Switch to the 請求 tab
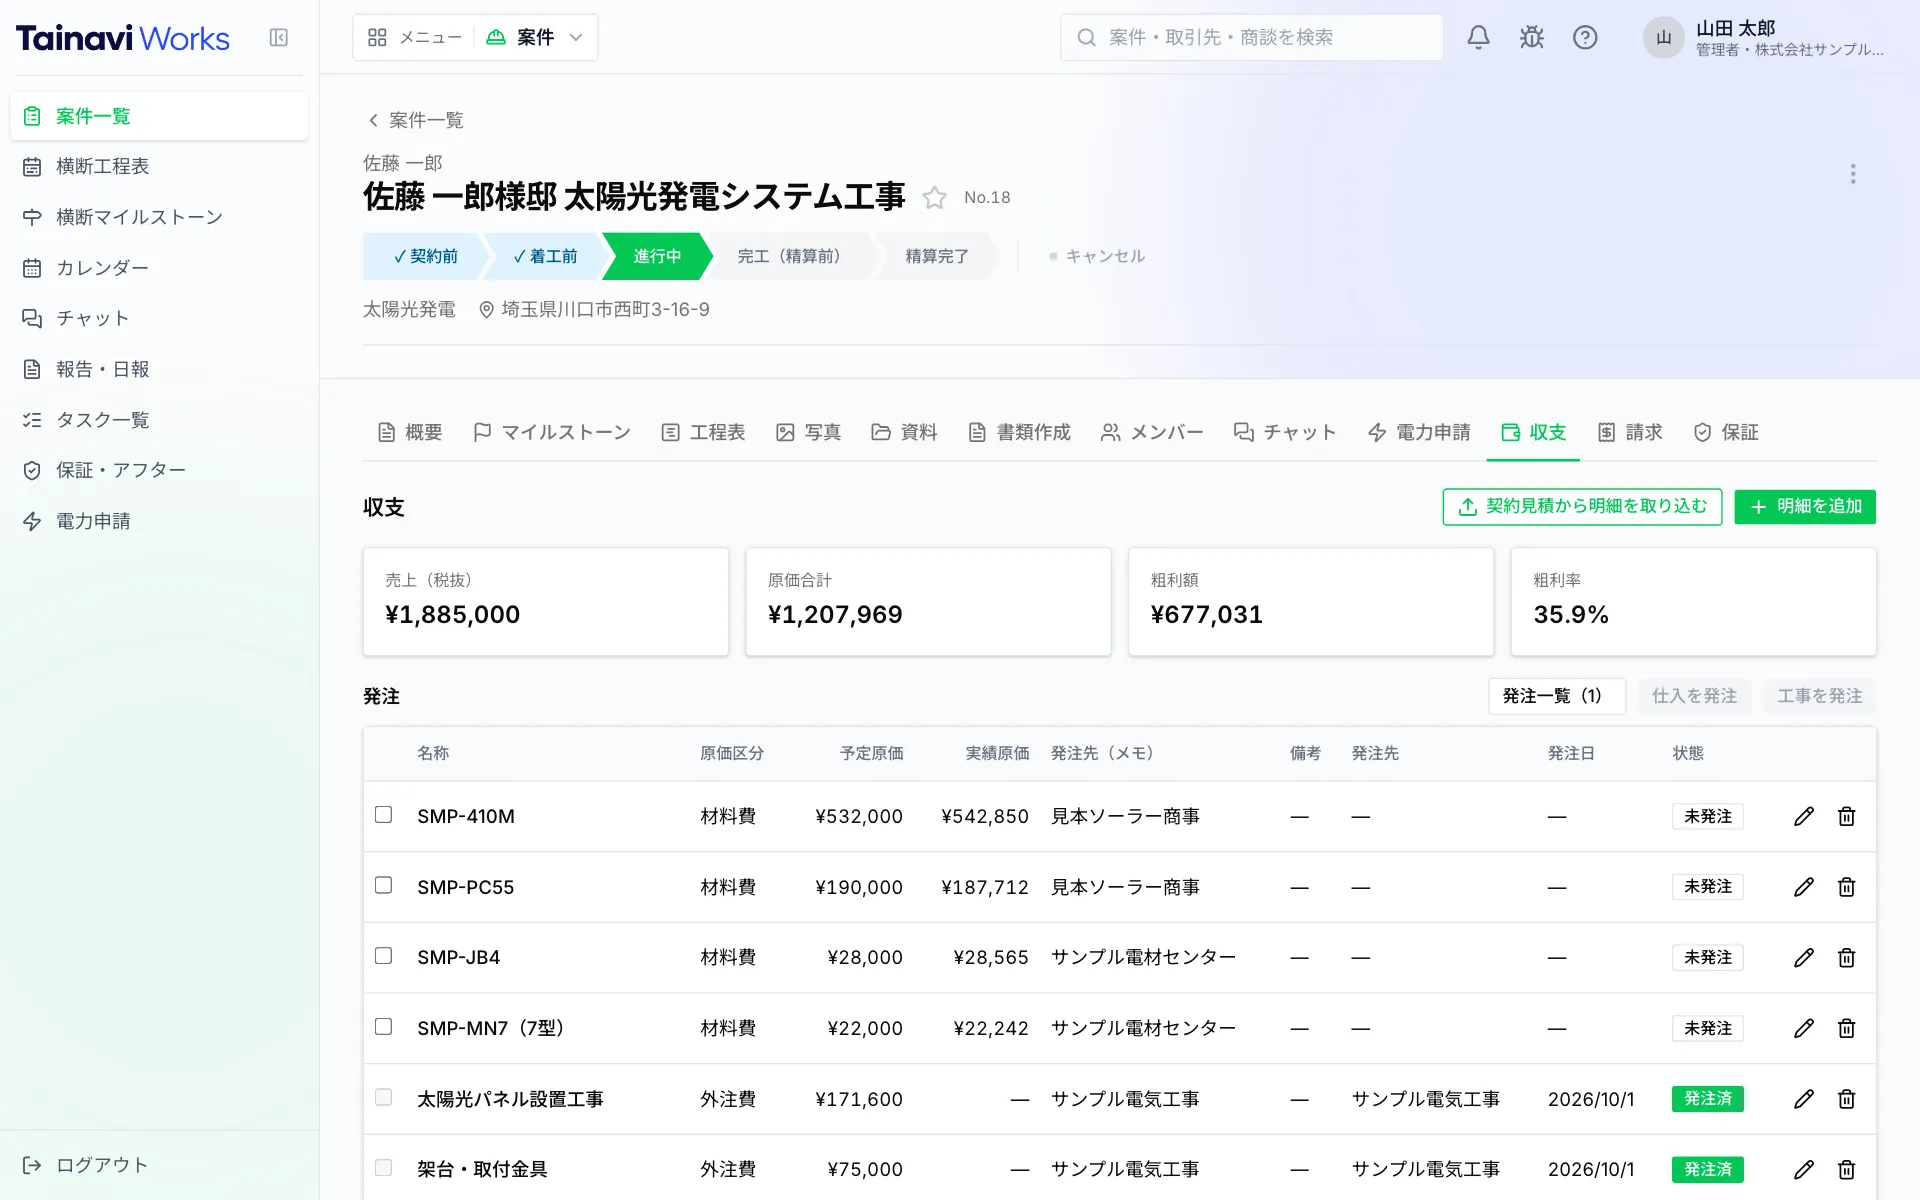This screenshot has height=1200, width=1920. (x=1630, y=432)
